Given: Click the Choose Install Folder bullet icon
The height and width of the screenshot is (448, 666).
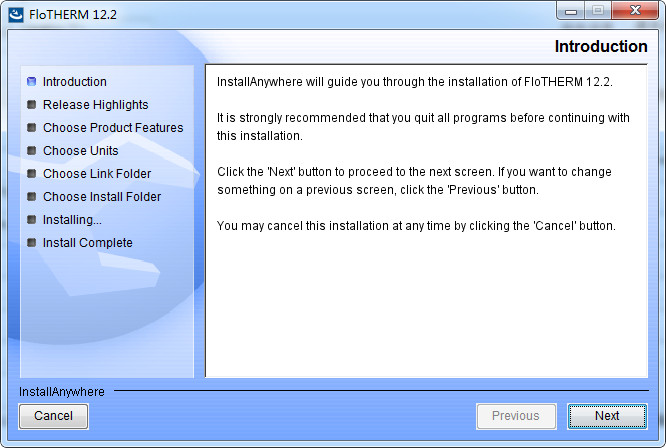Looking at the screenshot, I should [32, 197].
